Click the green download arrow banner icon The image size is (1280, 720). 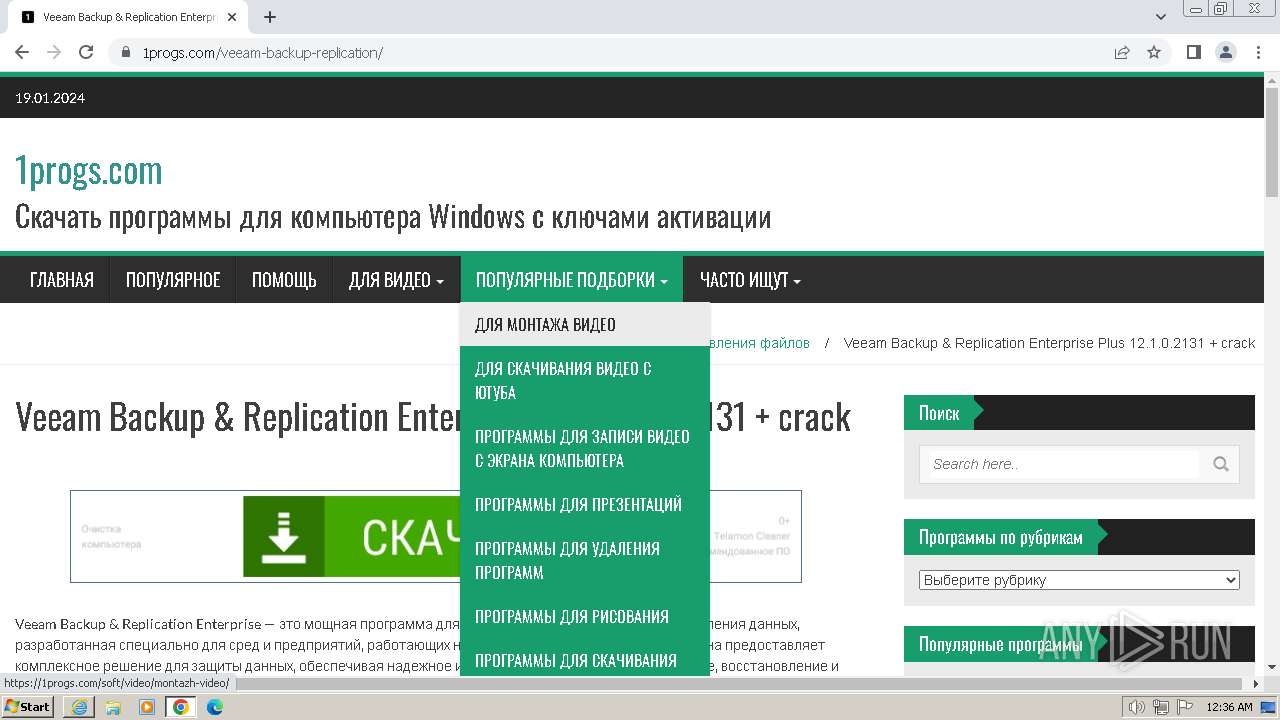click(x=284, y=537)
